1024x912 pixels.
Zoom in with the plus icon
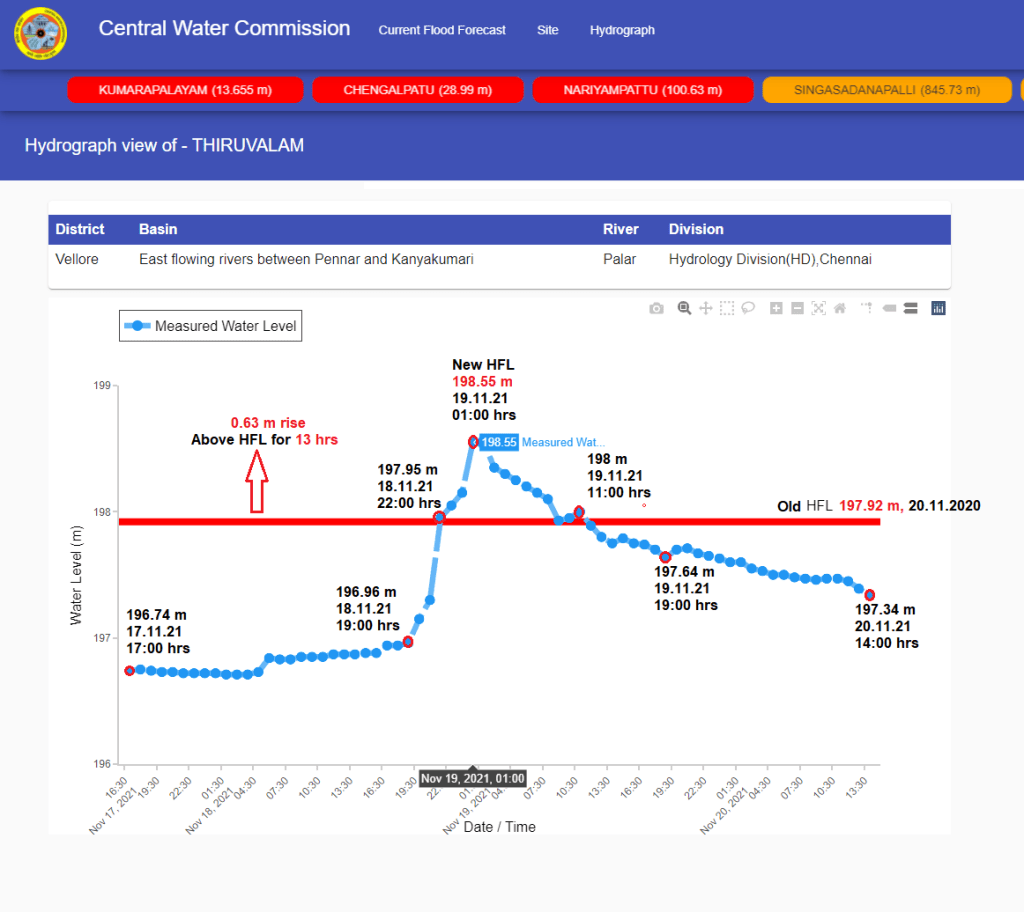pos(776,308)
